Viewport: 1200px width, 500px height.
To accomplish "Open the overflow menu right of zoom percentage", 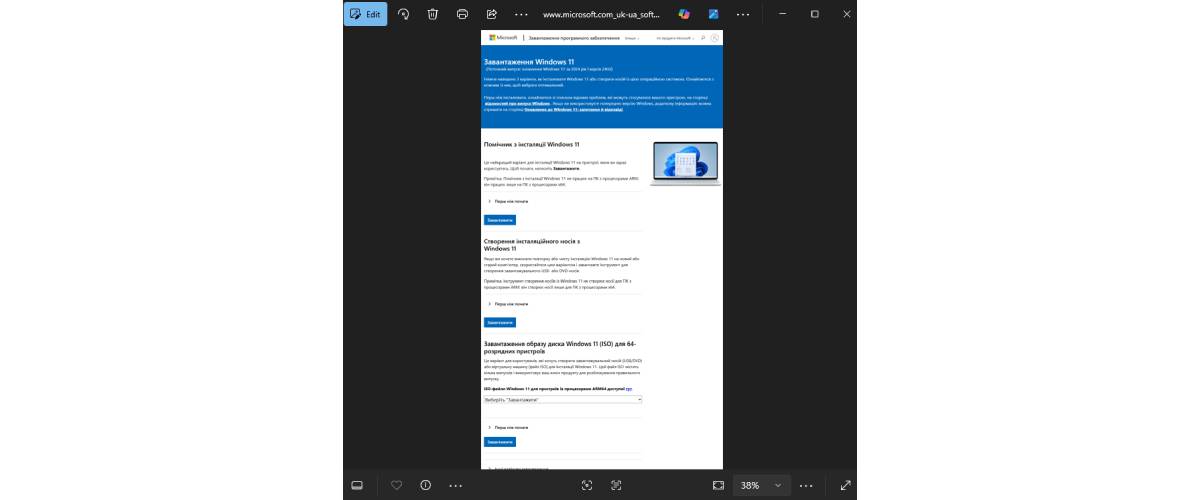I will click(x=807, y=485).
